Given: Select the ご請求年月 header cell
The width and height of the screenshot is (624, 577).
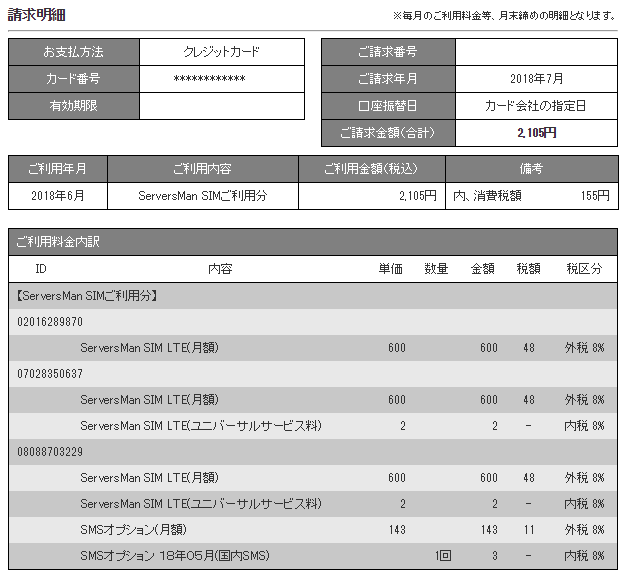Looking at the screenshot, I should [x=388, y=79].
